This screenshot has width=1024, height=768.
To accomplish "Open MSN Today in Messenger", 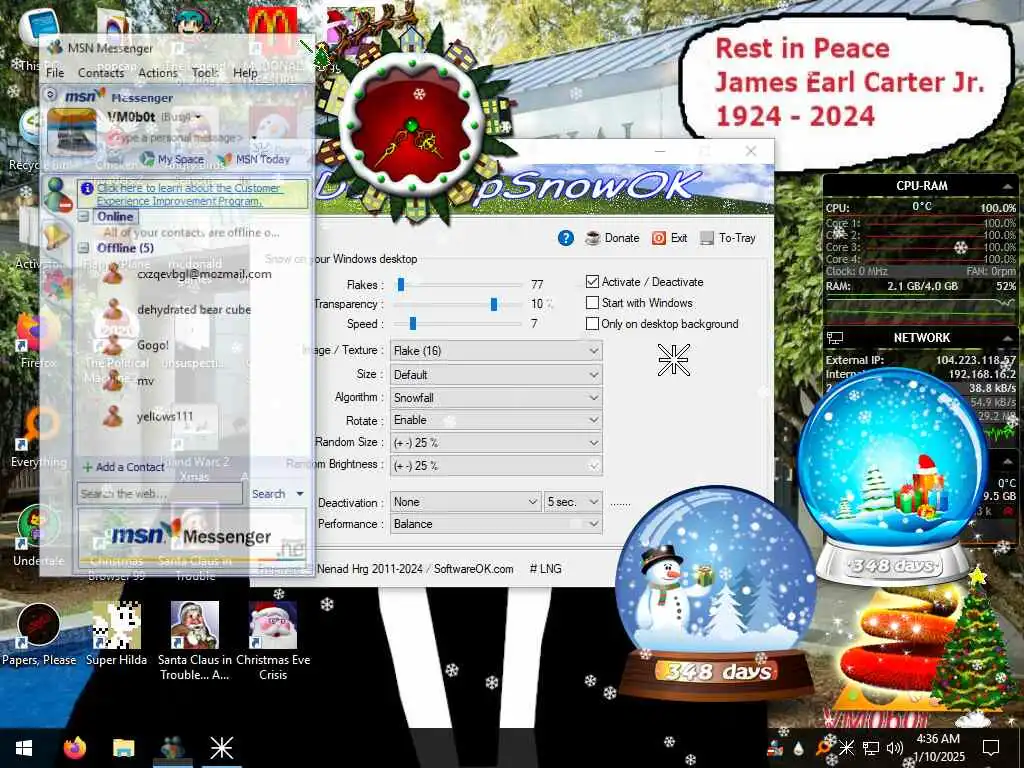I will pyautogui.click(x=254, y=159).
